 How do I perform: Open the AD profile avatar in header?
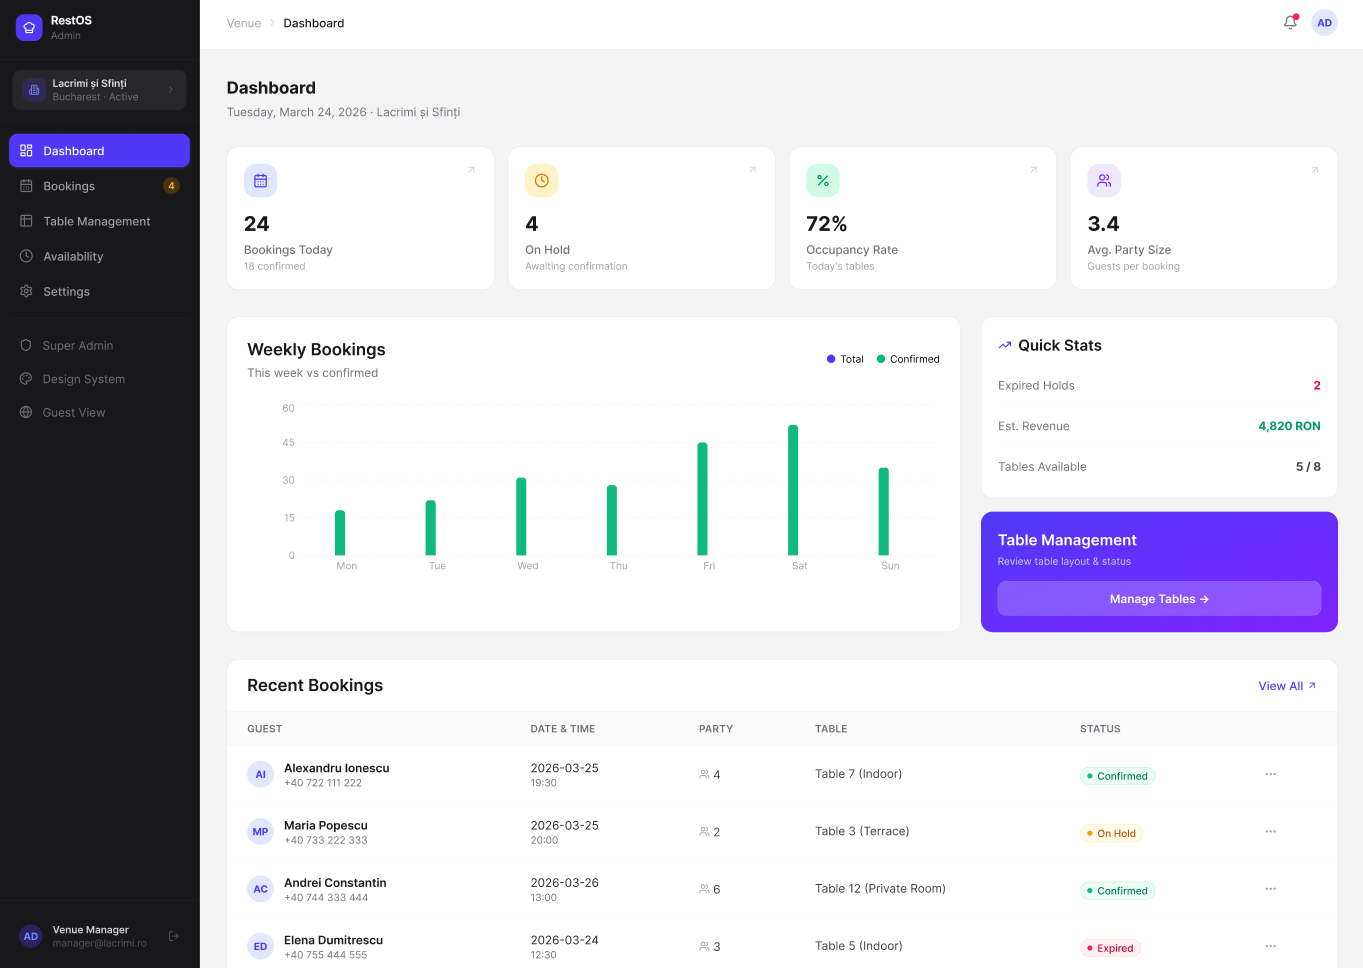[x=1324, y=23]
